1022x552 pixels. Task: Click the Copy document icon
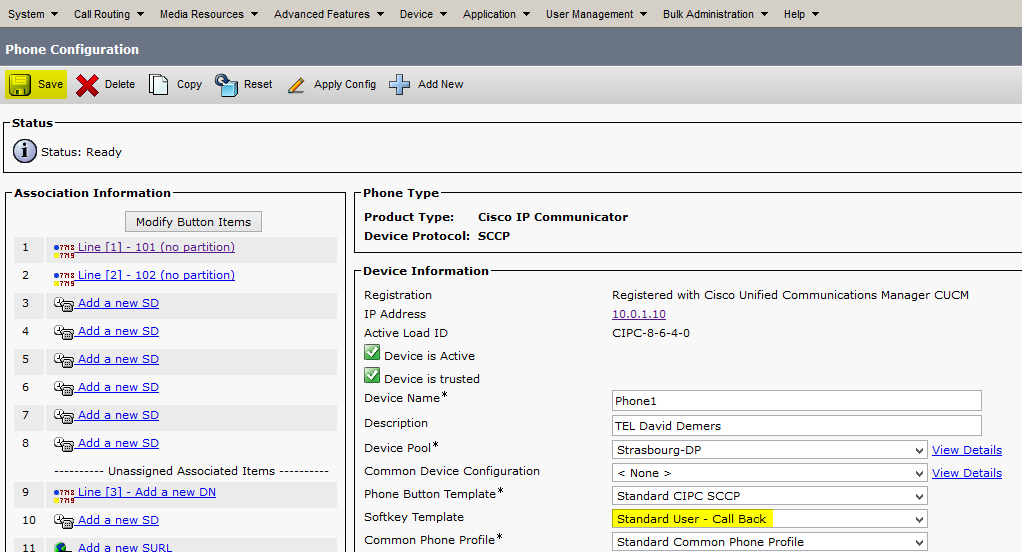click(x=158, y=85)
